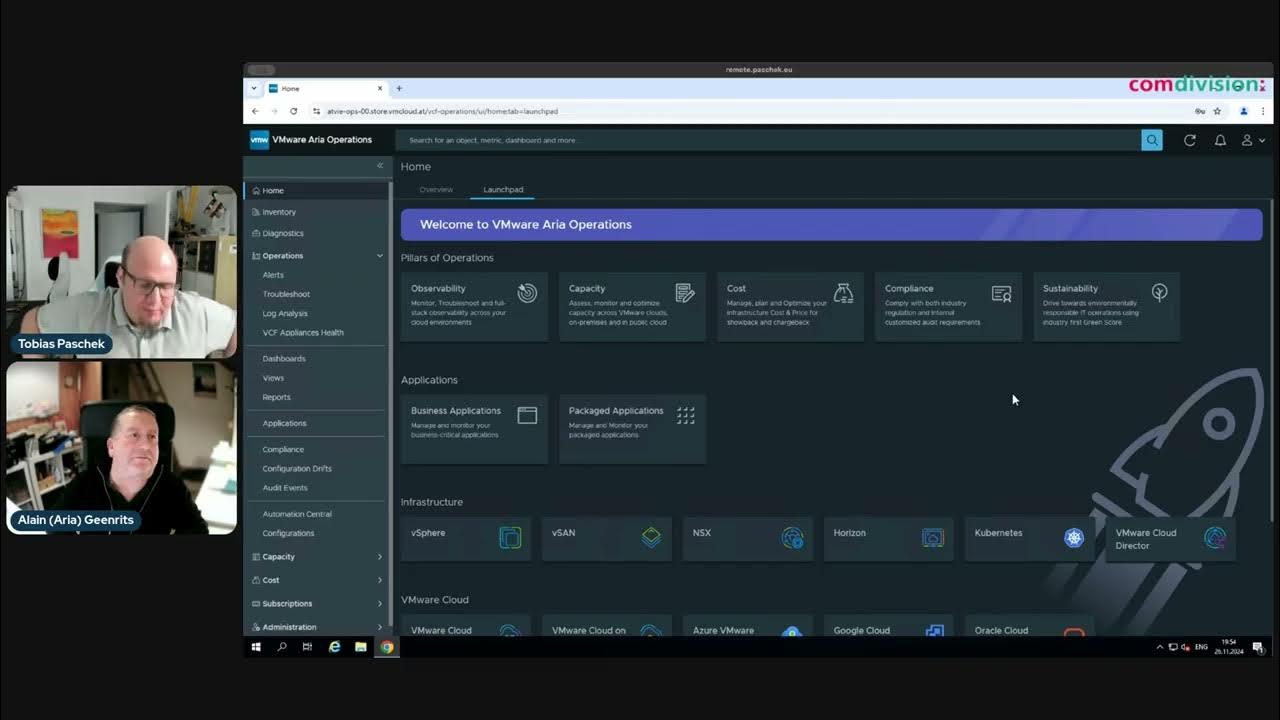This screenshot has width=1280, height=720.
Task: Open File Explorer from taskbar
Action: 360,647
